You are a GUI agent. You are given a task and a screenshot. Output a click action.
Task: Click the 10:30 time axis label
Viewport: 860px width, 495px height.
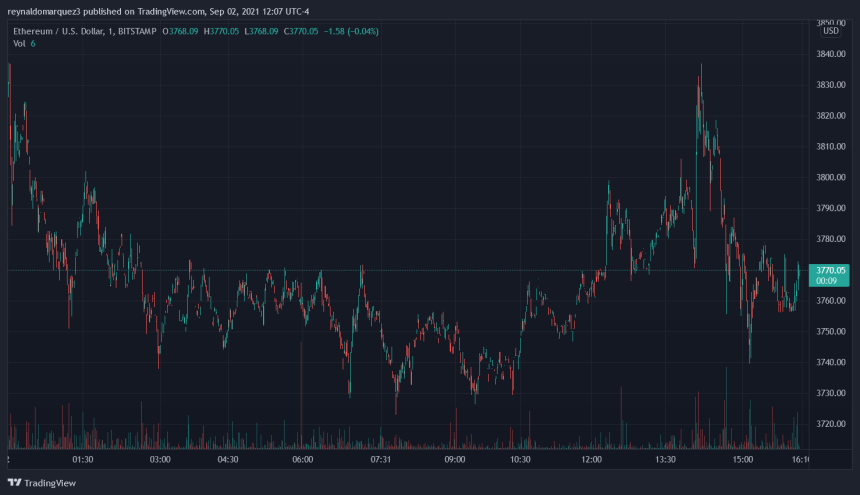pyautogui.click(x=520, y=459)
